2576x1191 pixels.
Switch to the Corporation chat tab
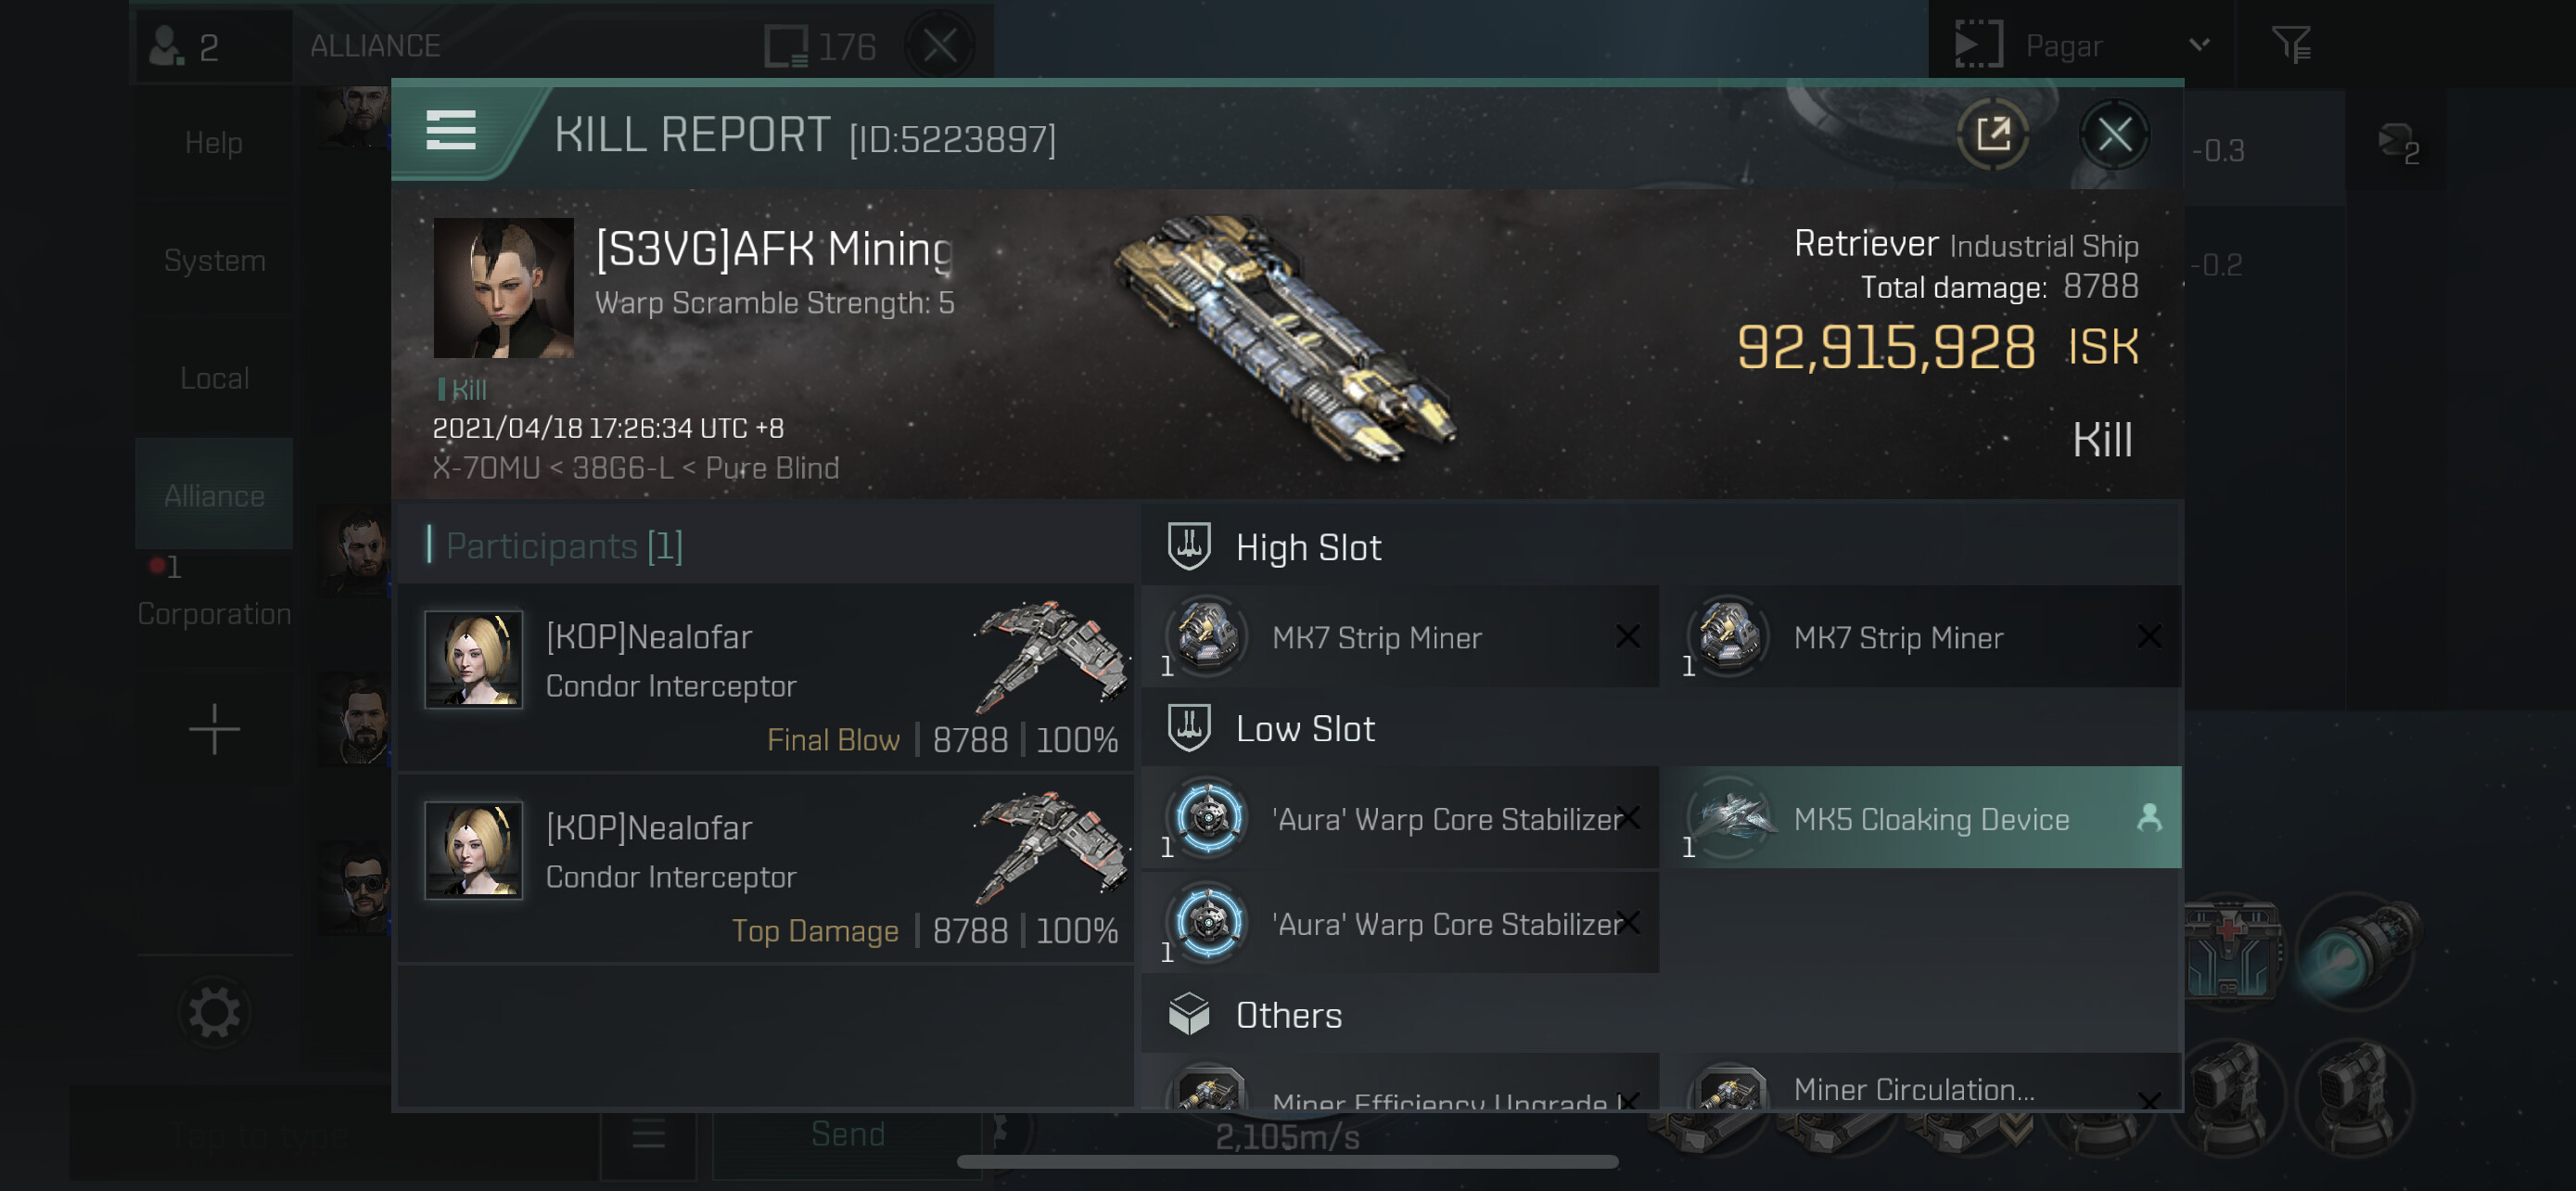[x=214, y=613]
